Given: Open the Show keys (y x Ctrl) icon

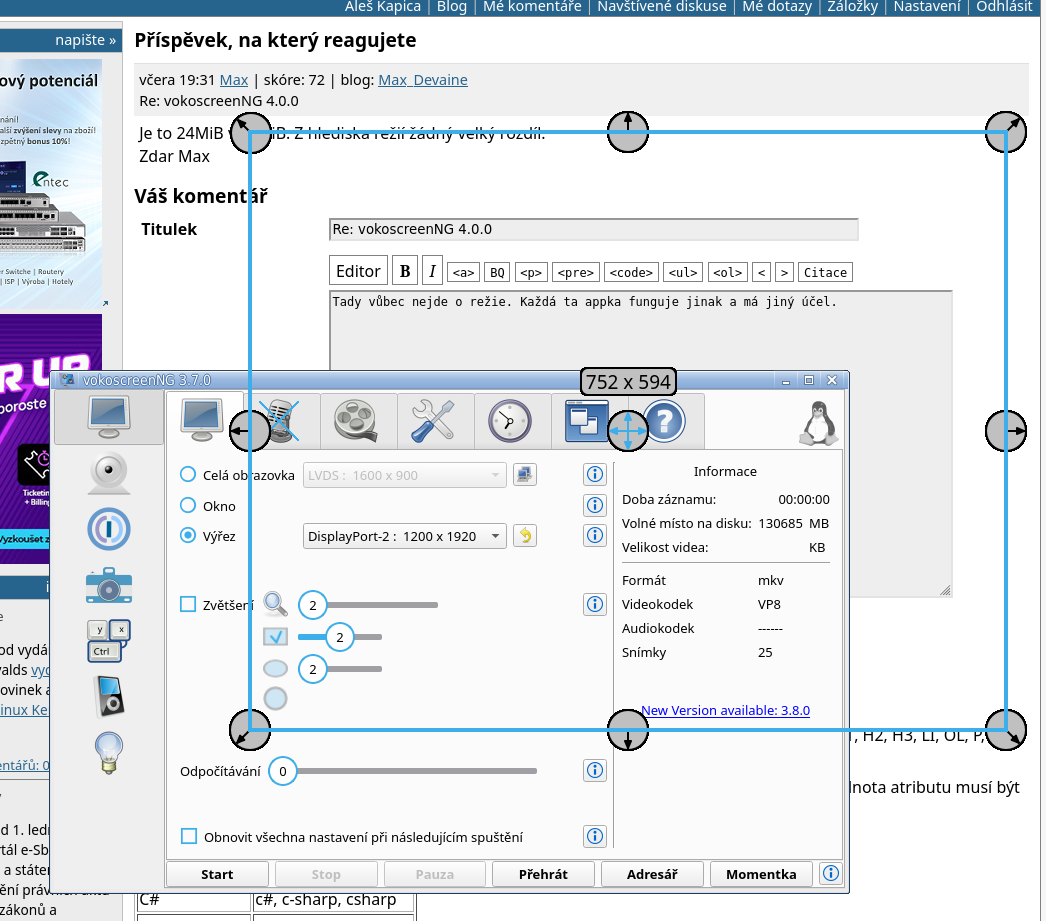Looking at the screenshot, I should coord(109,641).
